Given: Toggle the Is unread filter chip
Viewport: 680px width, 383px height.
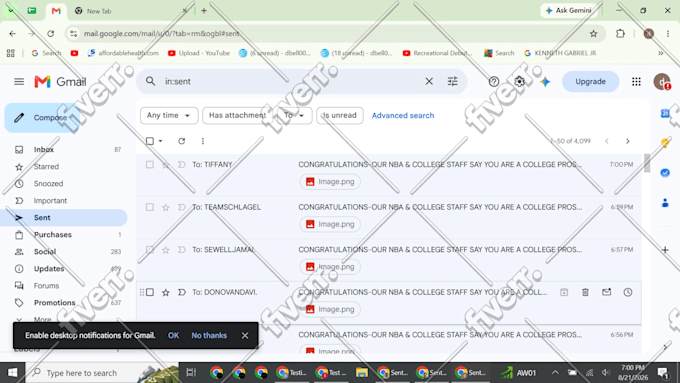Looking at the screenshot, I should [x=340, y=115].
